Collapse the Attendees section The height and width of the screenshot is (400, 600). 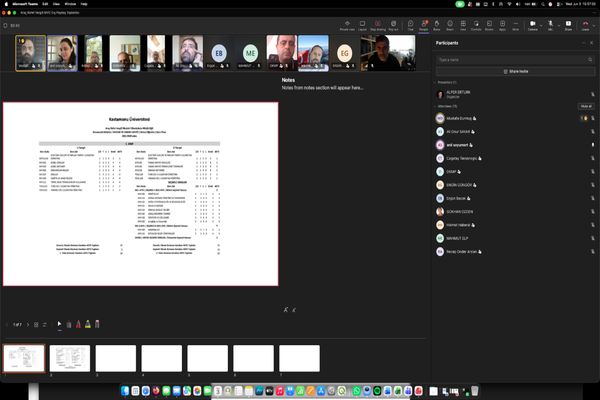tap(435, 106)
